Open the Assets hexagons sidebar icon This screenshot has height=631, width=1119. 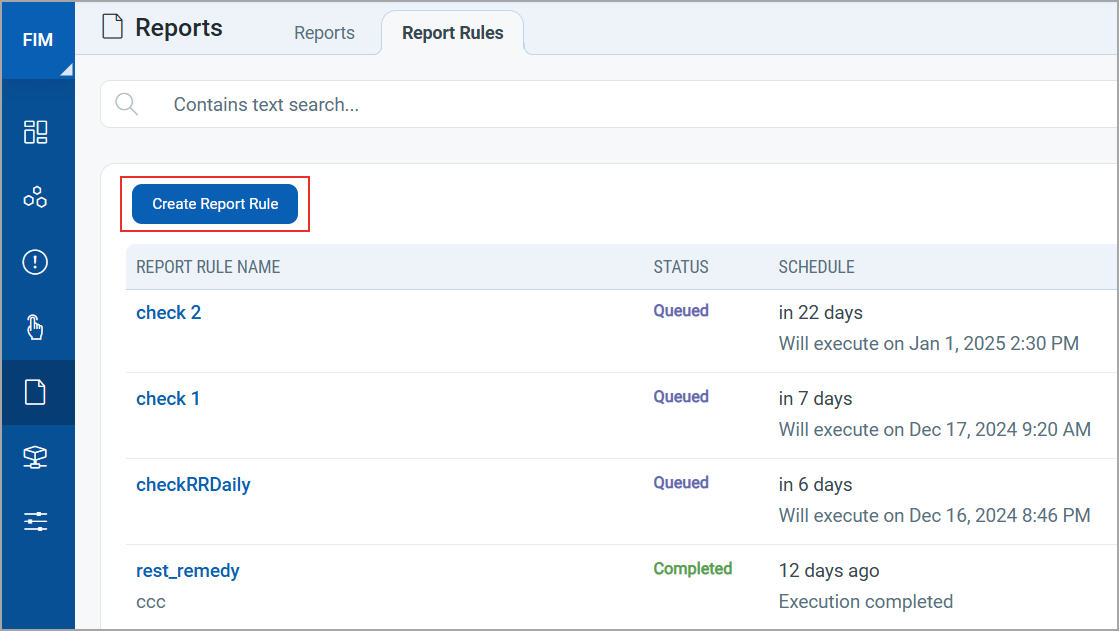(x=35, y=197)
